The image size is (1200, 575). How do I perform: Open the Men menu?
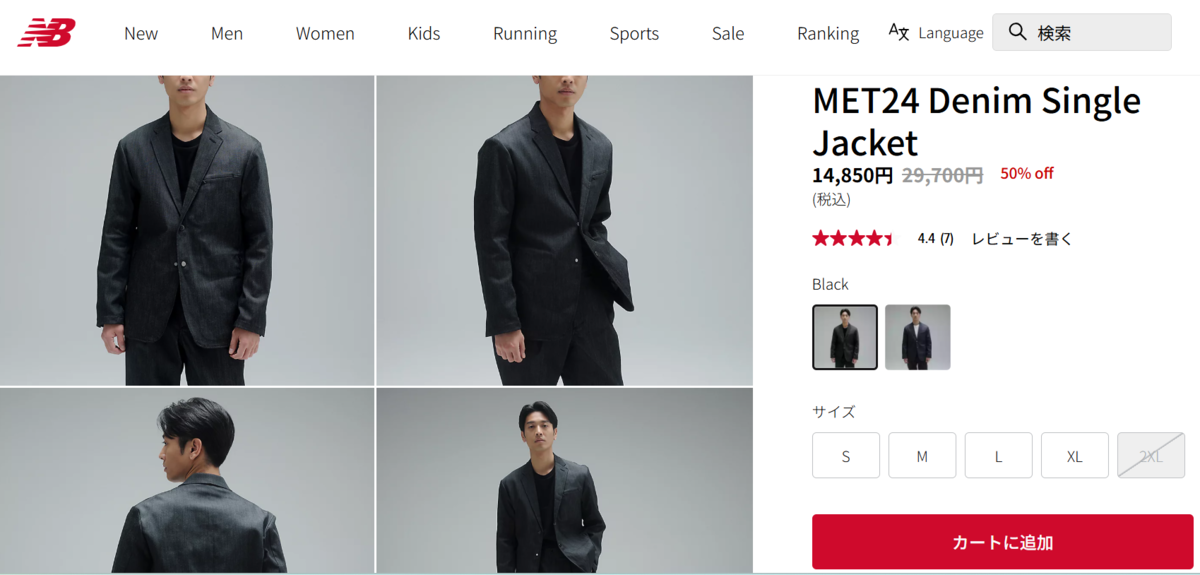click(227, 33)
